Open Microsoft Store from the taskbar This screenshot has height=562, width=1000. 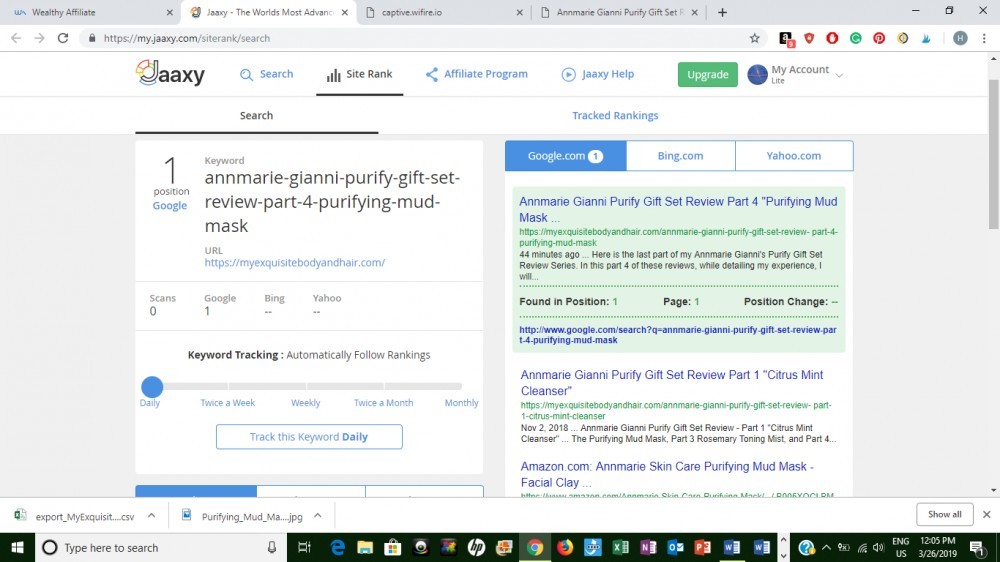(x=392, y=547)
